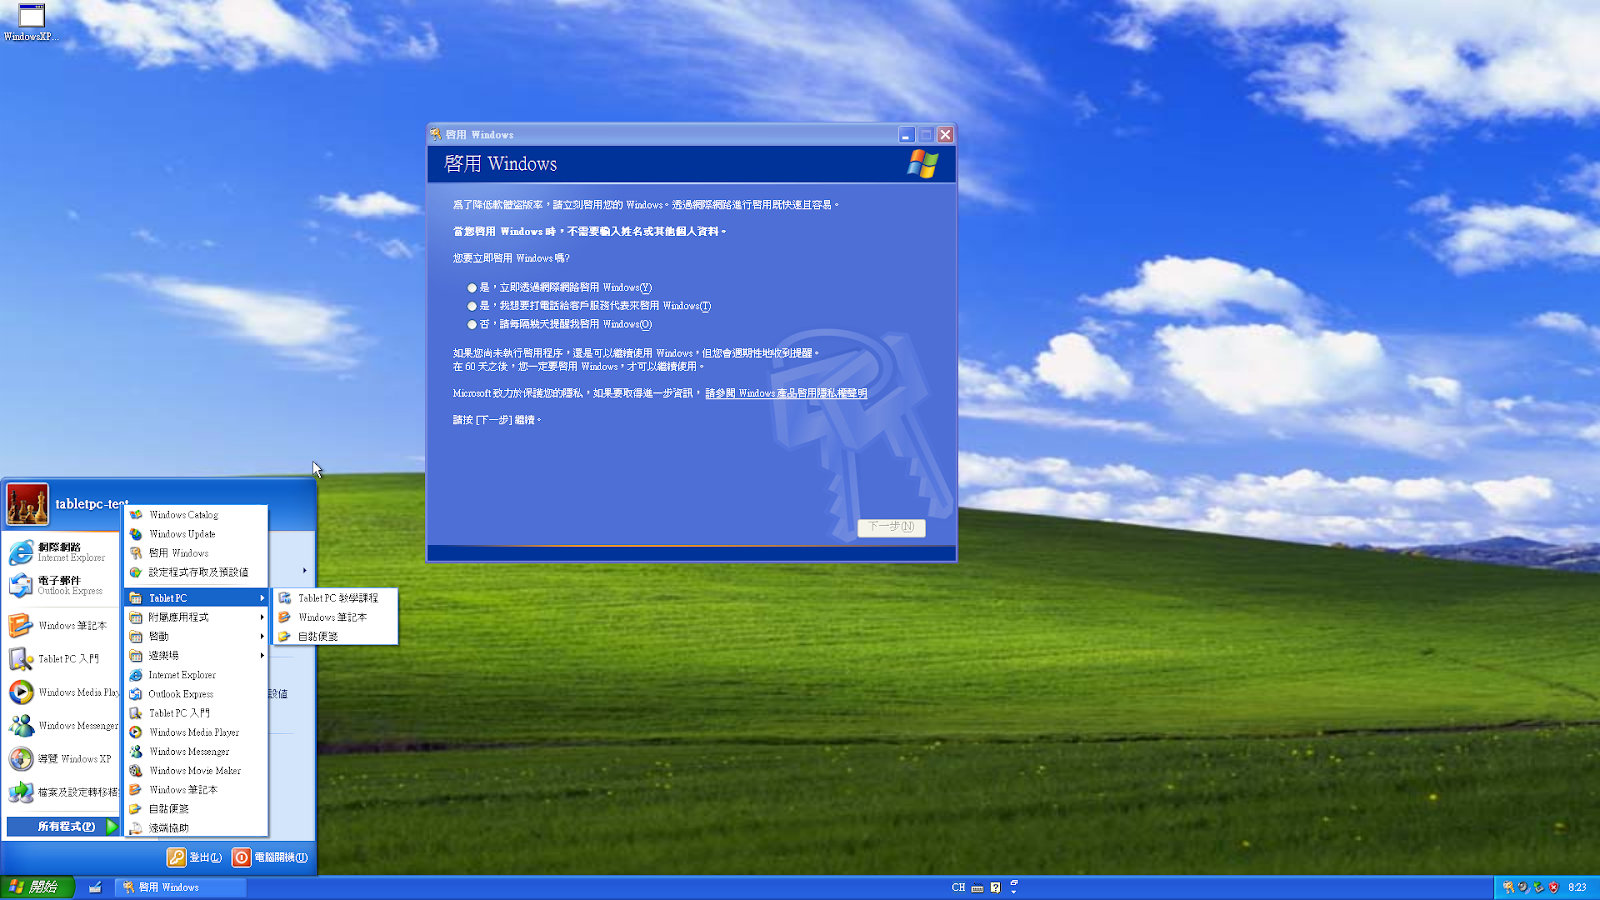Image resolution: width=1600 pixels, height=900 pixels.
Task: Minimize the 啓用 Windows dialog
Action: (906, 134)
